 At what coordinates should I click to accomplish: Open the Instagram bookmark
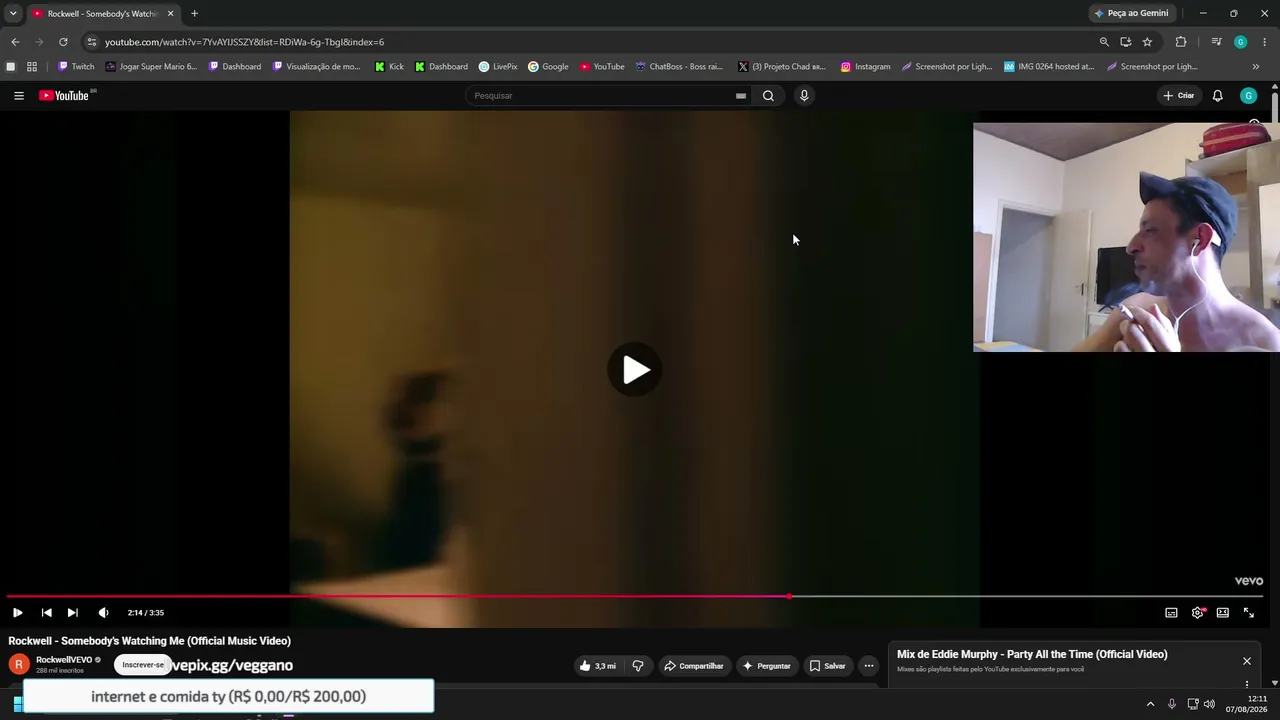click(865, 67)
